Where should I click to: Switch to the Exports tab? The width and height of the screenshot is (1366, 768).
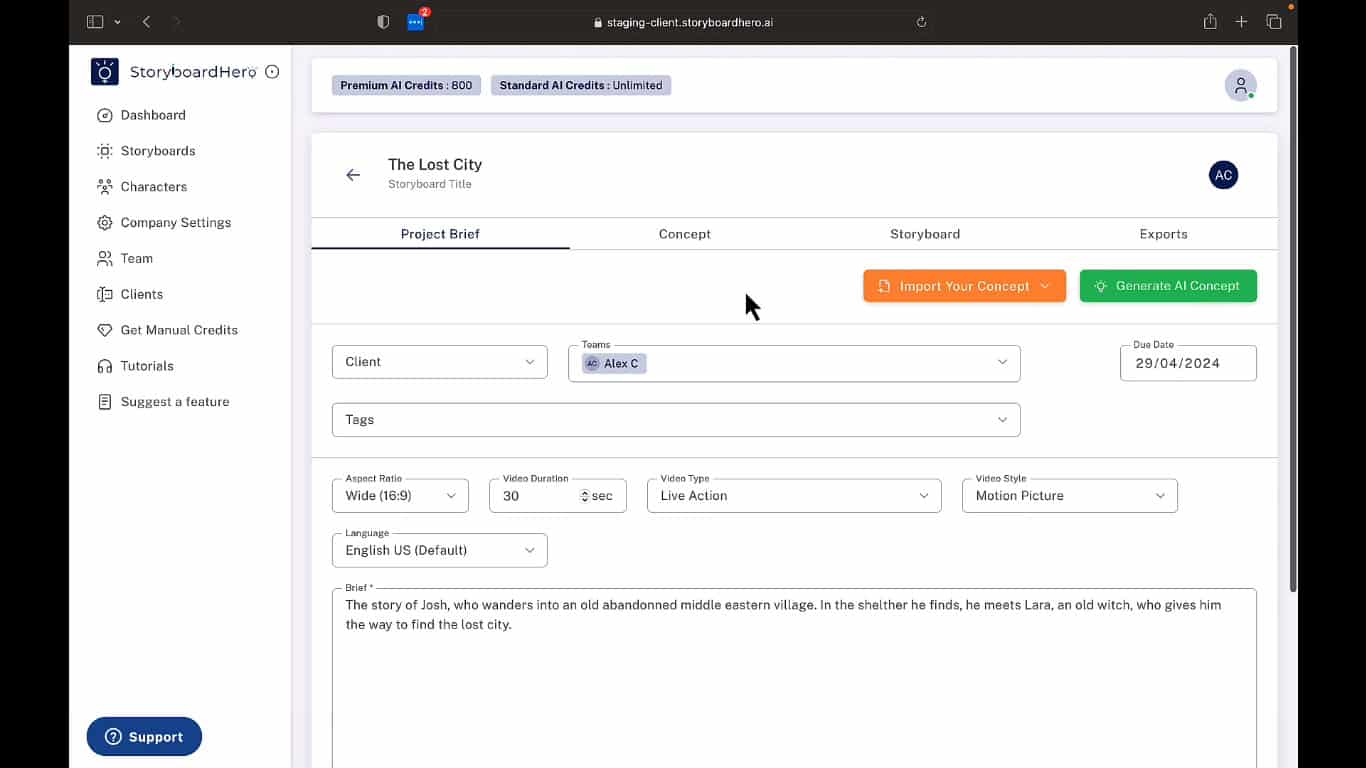pos(1163,234)
